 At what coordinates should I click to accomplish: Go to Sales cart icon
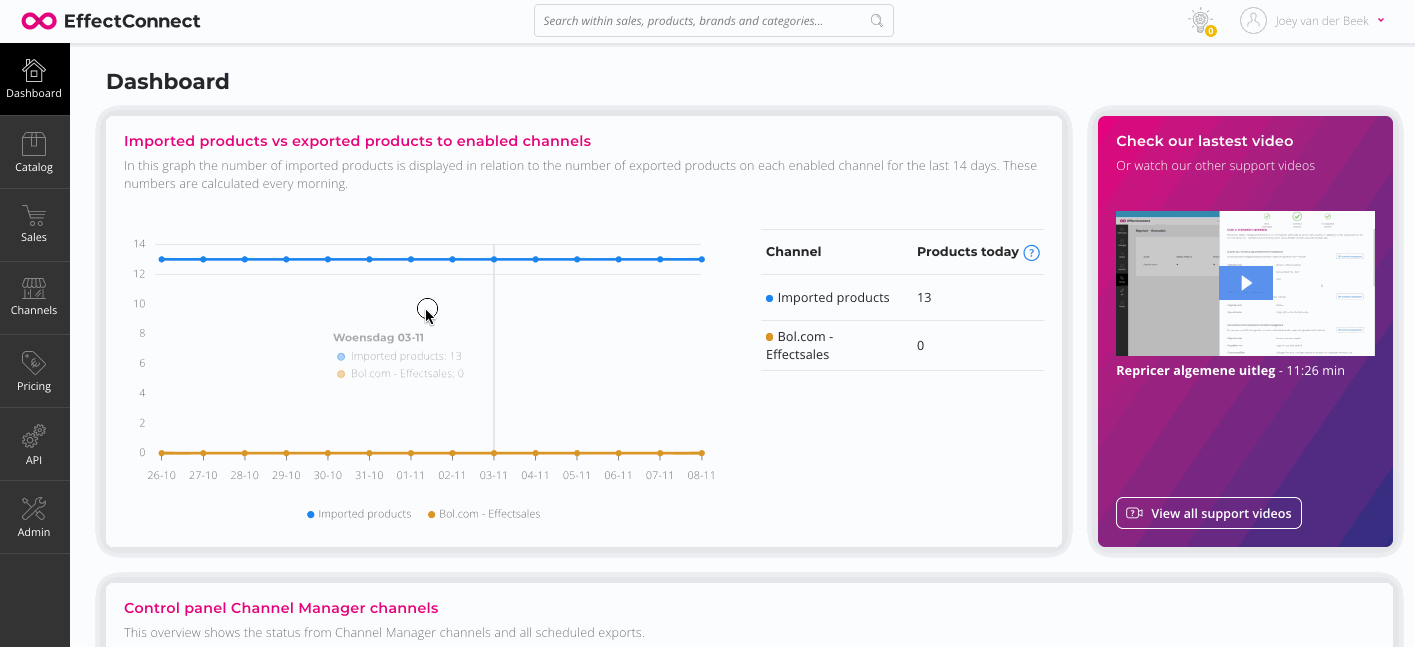[34, 216]
